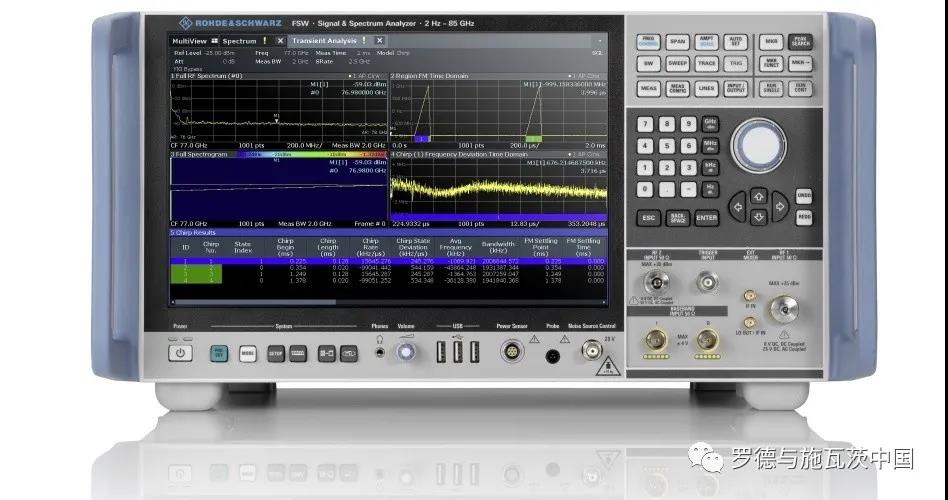Start a RUN SINGLE measurement

pos(771,89)
